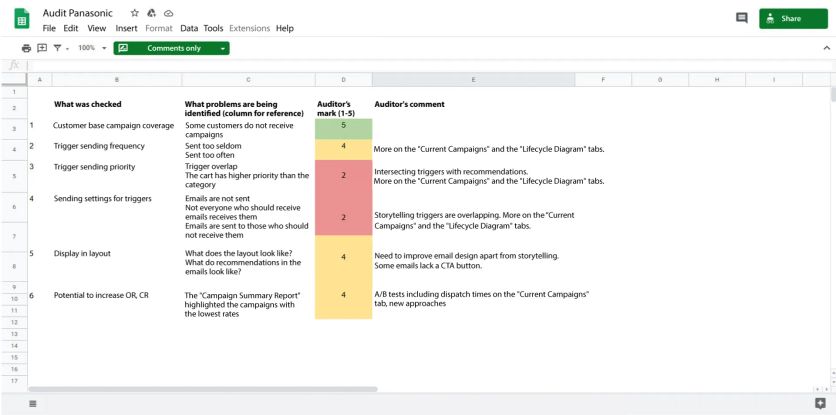Screen dimensions: 836x415
Task: Open the Extensions menu
Action: pyautogui.click(x=250, y=28)
